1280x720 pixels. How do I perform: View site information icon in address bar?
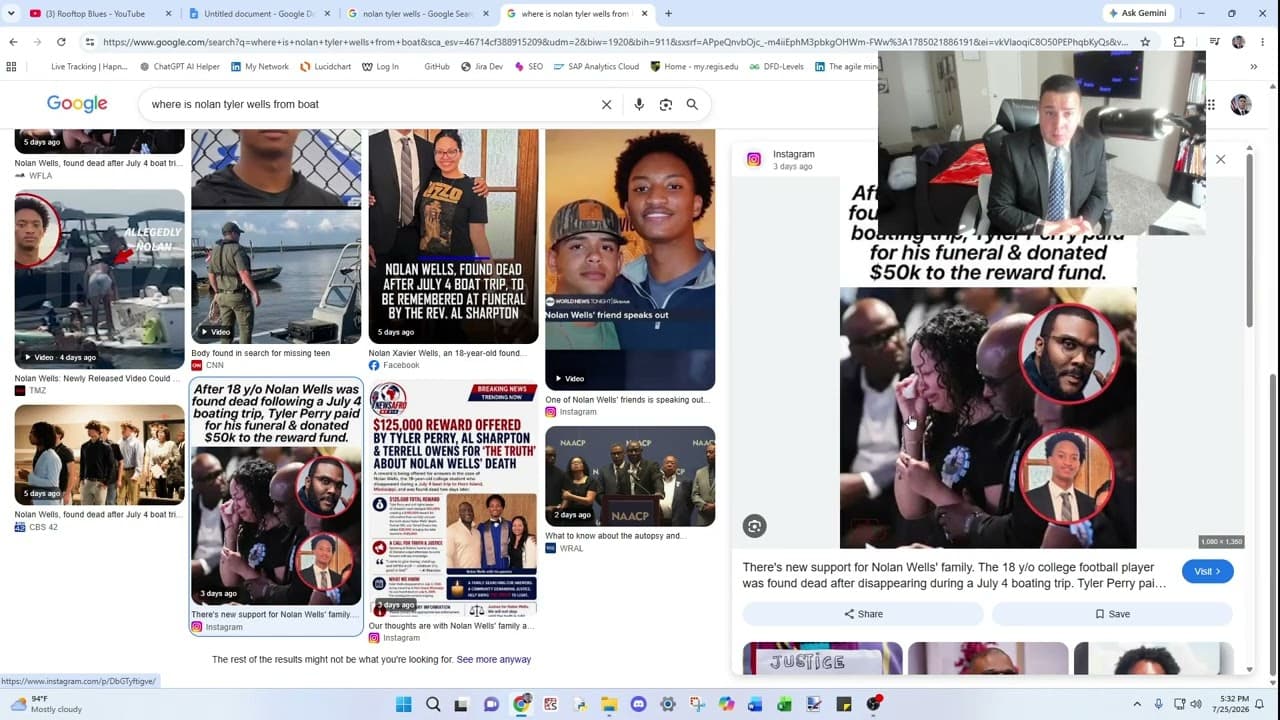pos(89,42)
